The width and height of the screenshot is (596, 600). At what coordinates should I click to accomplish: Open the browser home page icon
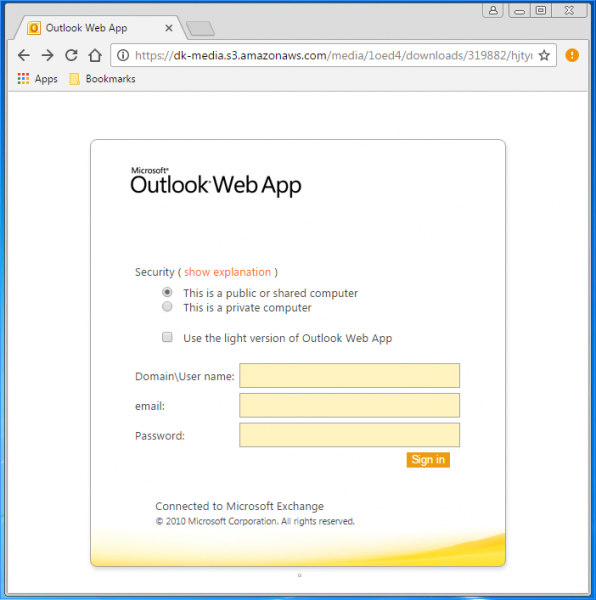(95, 55)
